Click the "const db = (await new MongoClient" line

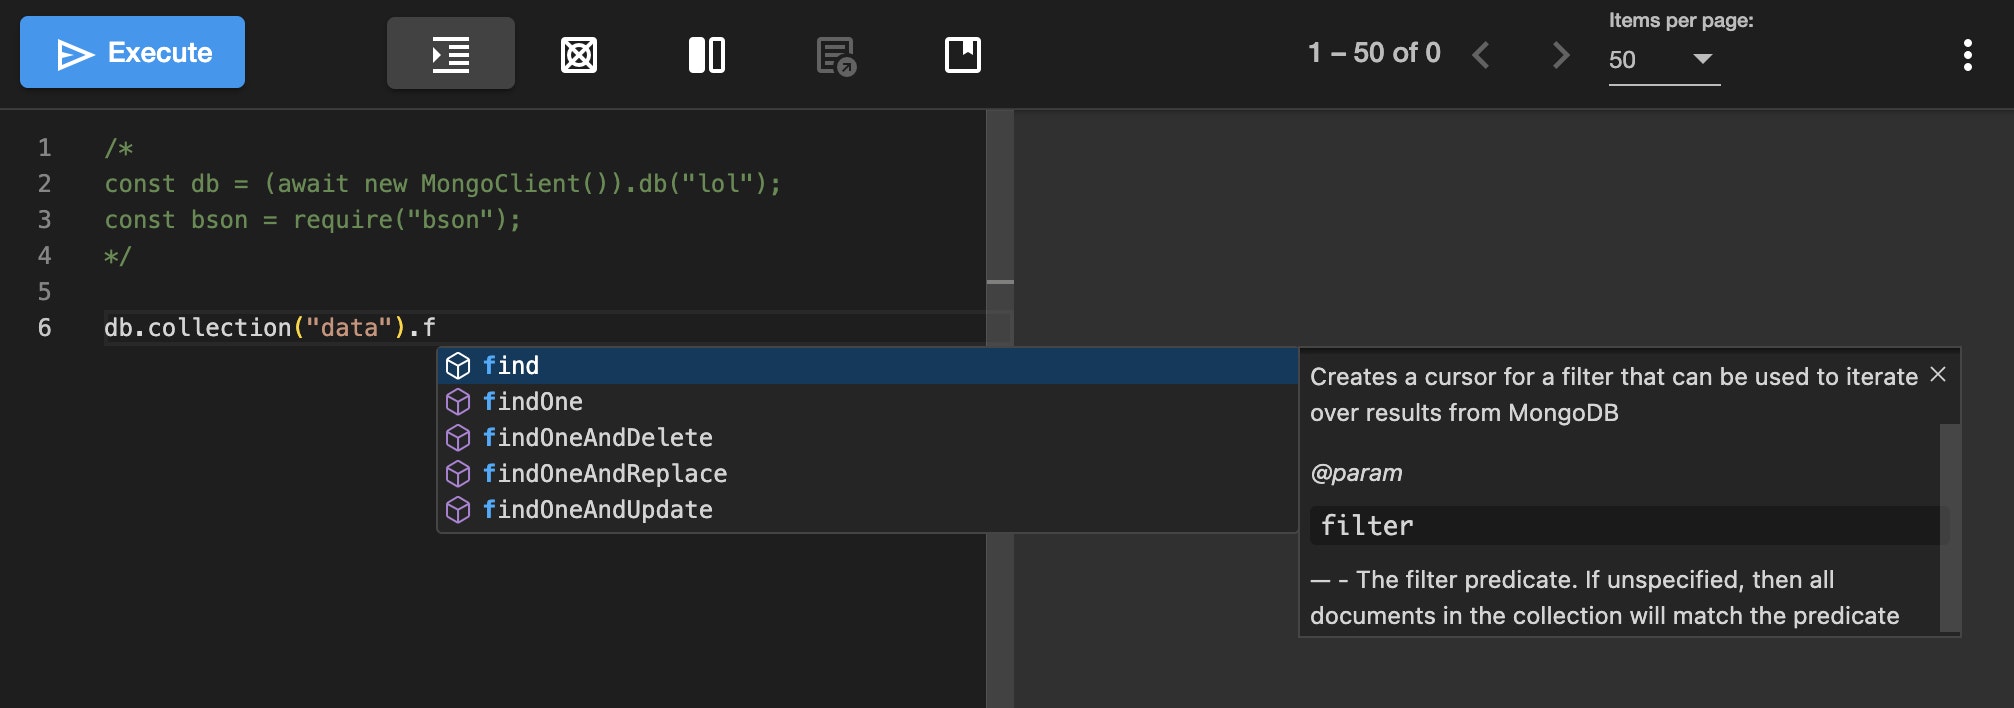click(x=443, y=184)
